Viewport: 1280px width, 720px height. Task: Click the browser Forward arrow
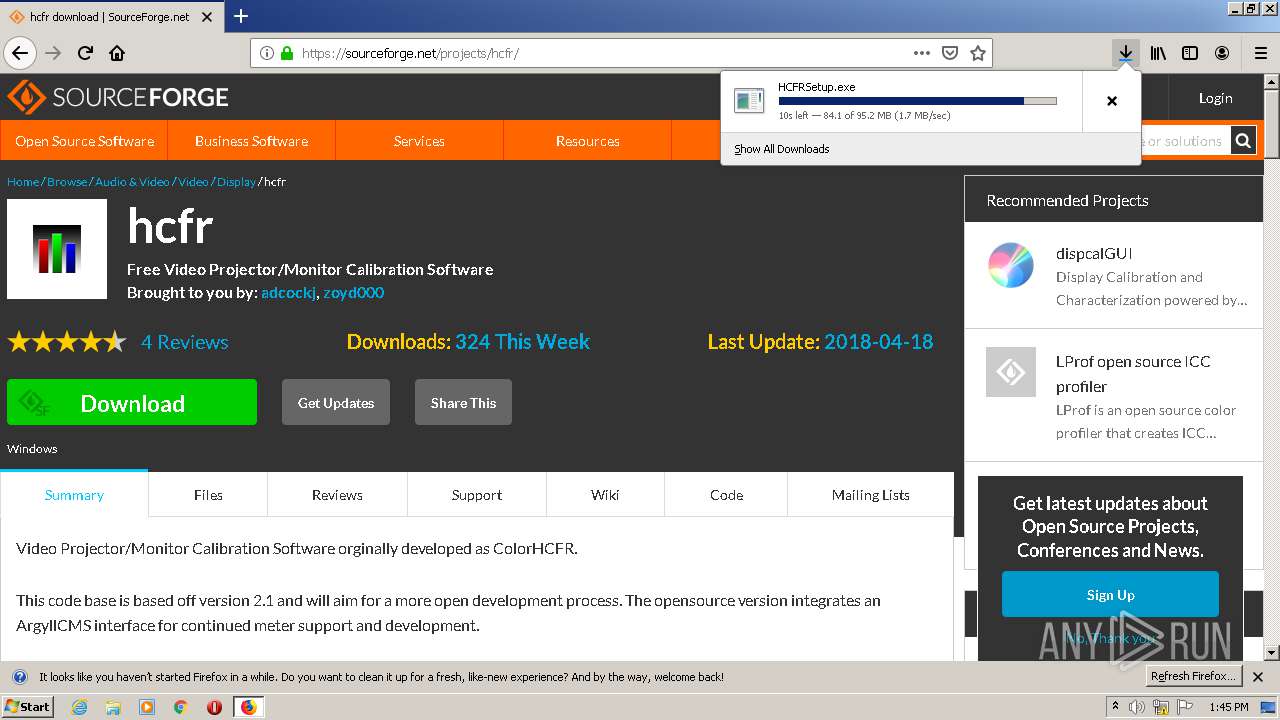point(53,53)
